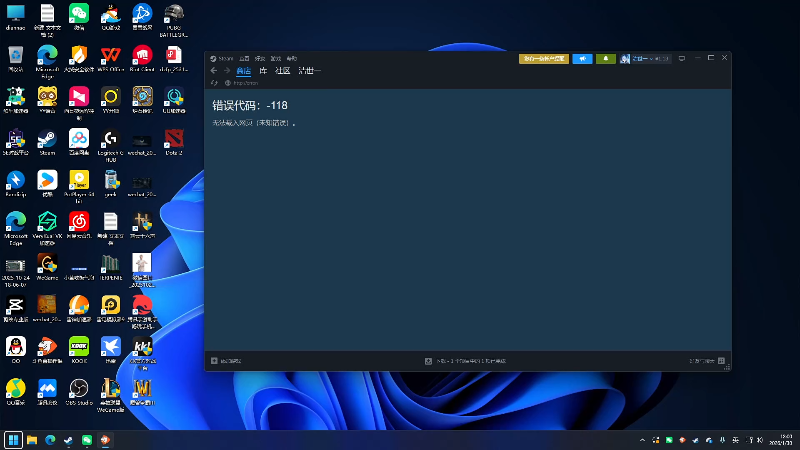Select the WeChat desktop shortcut
This screenshot has height=450, width=800.
click(x=79, y=17)
